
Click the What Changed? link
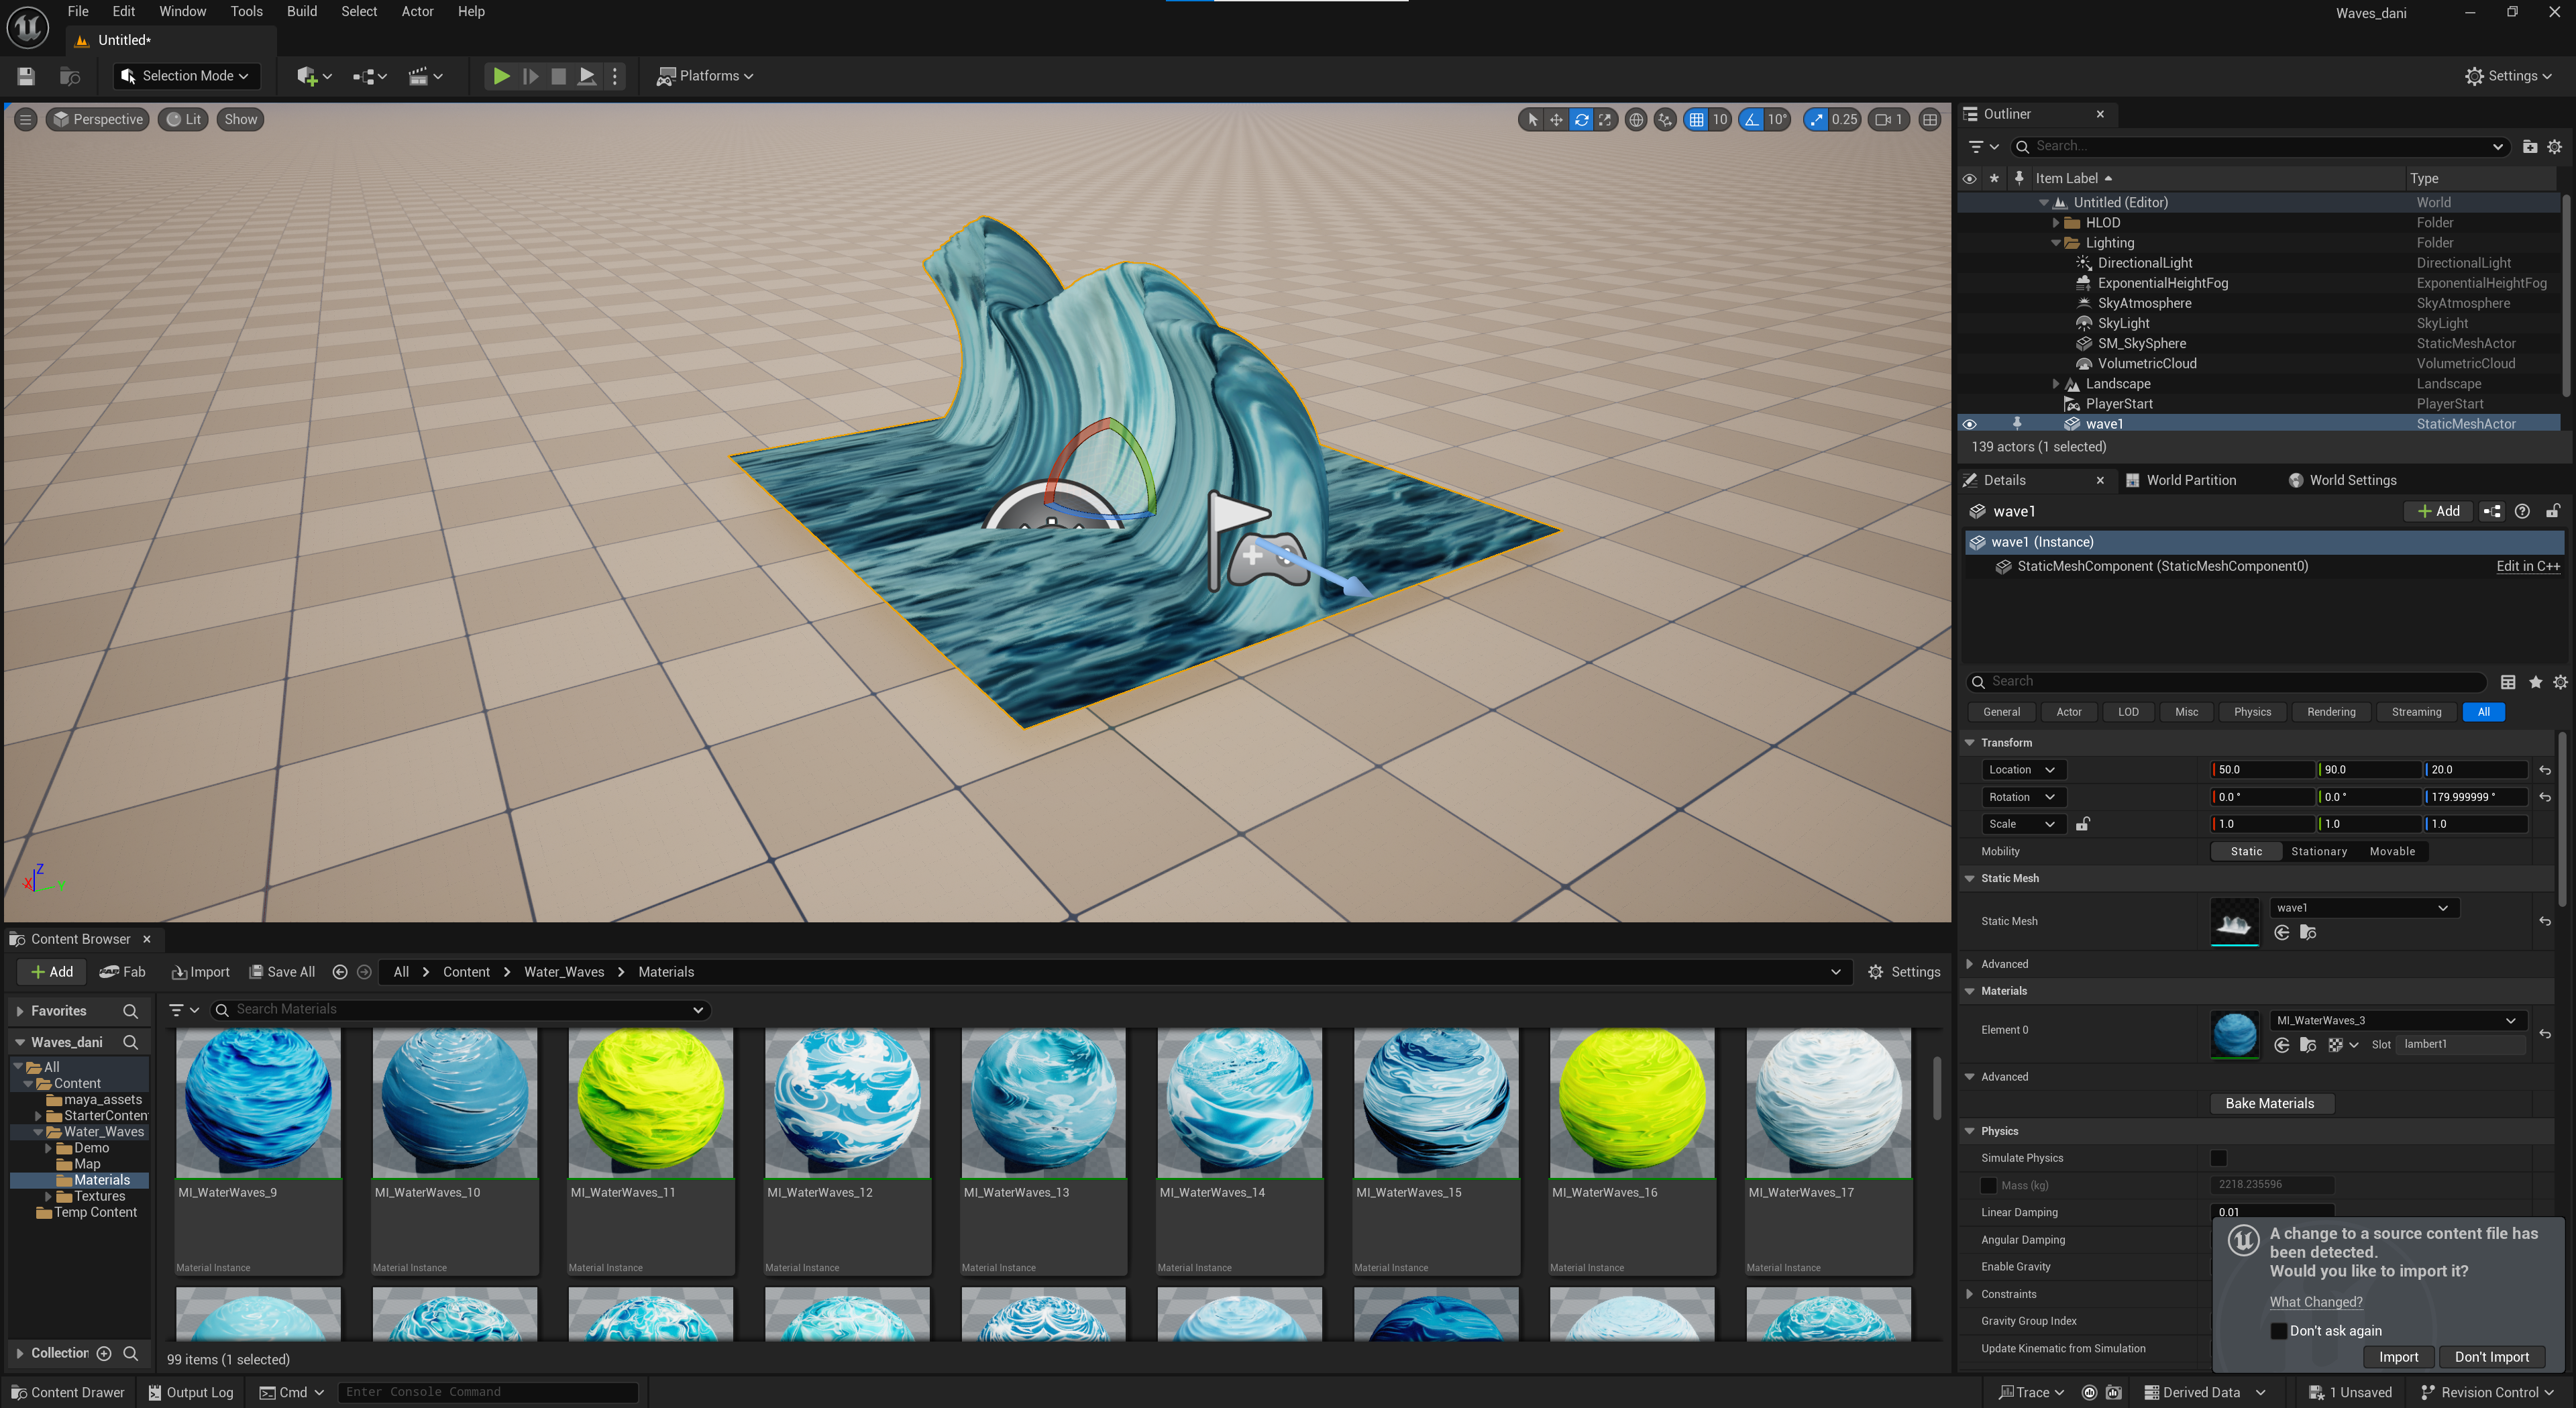click(x=2315, y=1302)
